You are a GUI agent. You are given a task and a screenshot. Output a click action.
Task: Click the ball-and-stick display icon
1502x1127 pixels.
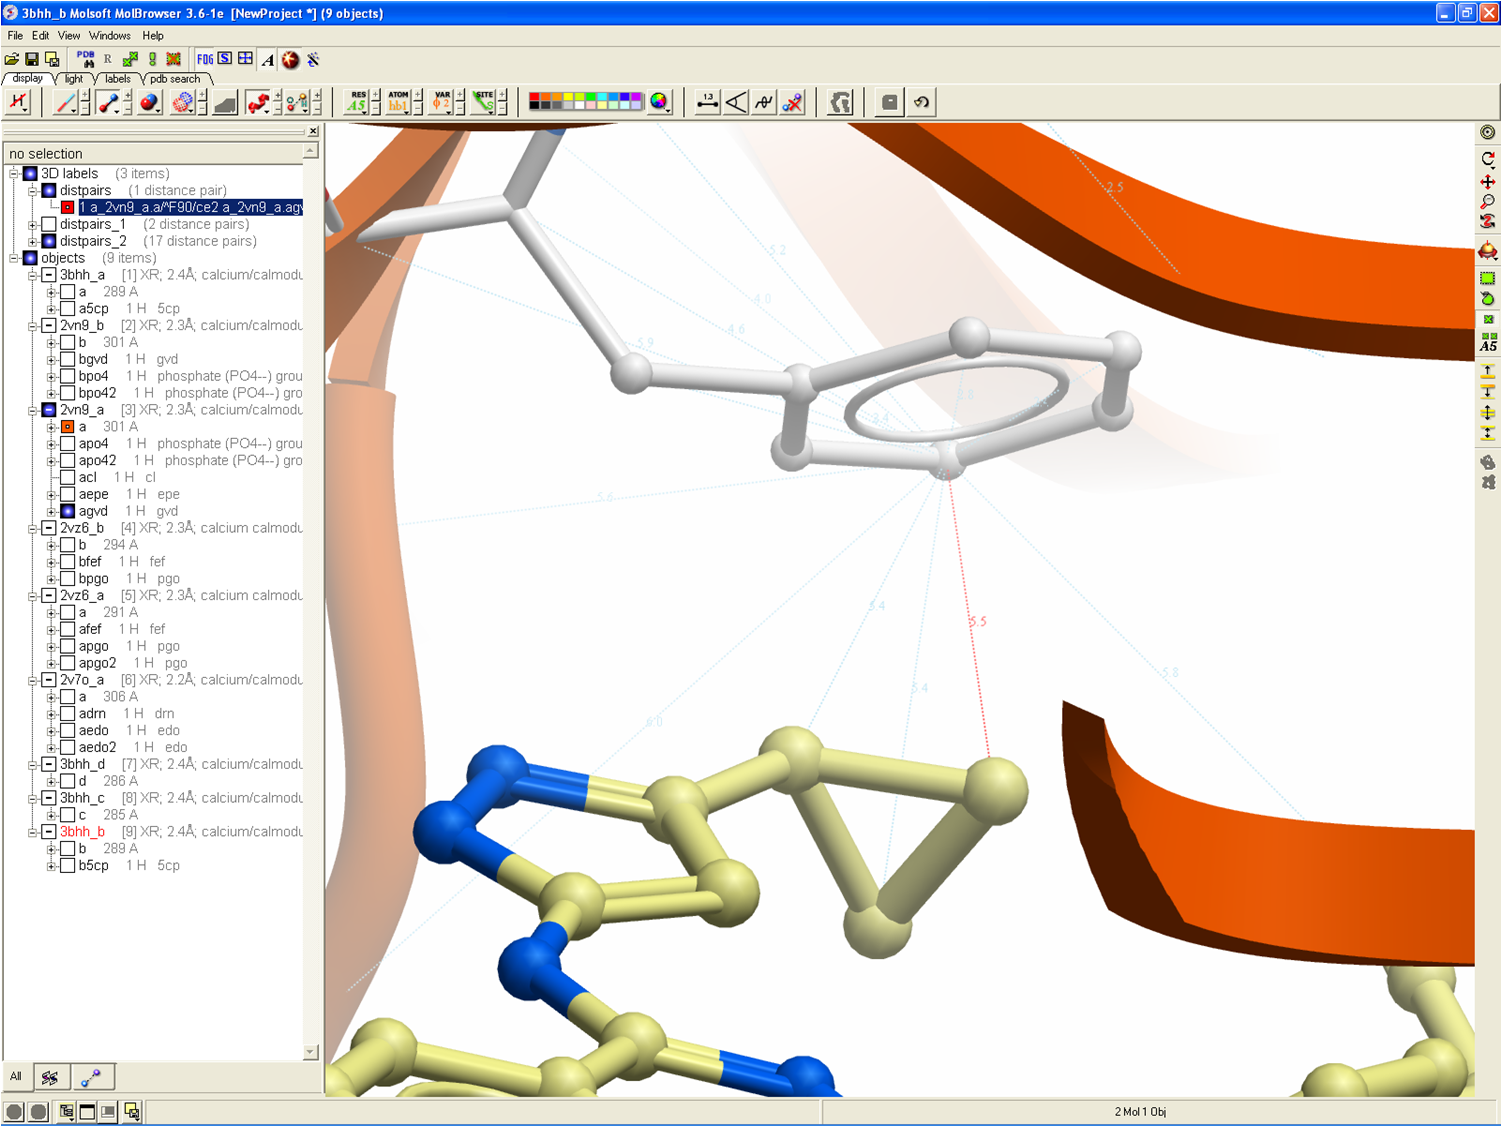coord(108,102)
